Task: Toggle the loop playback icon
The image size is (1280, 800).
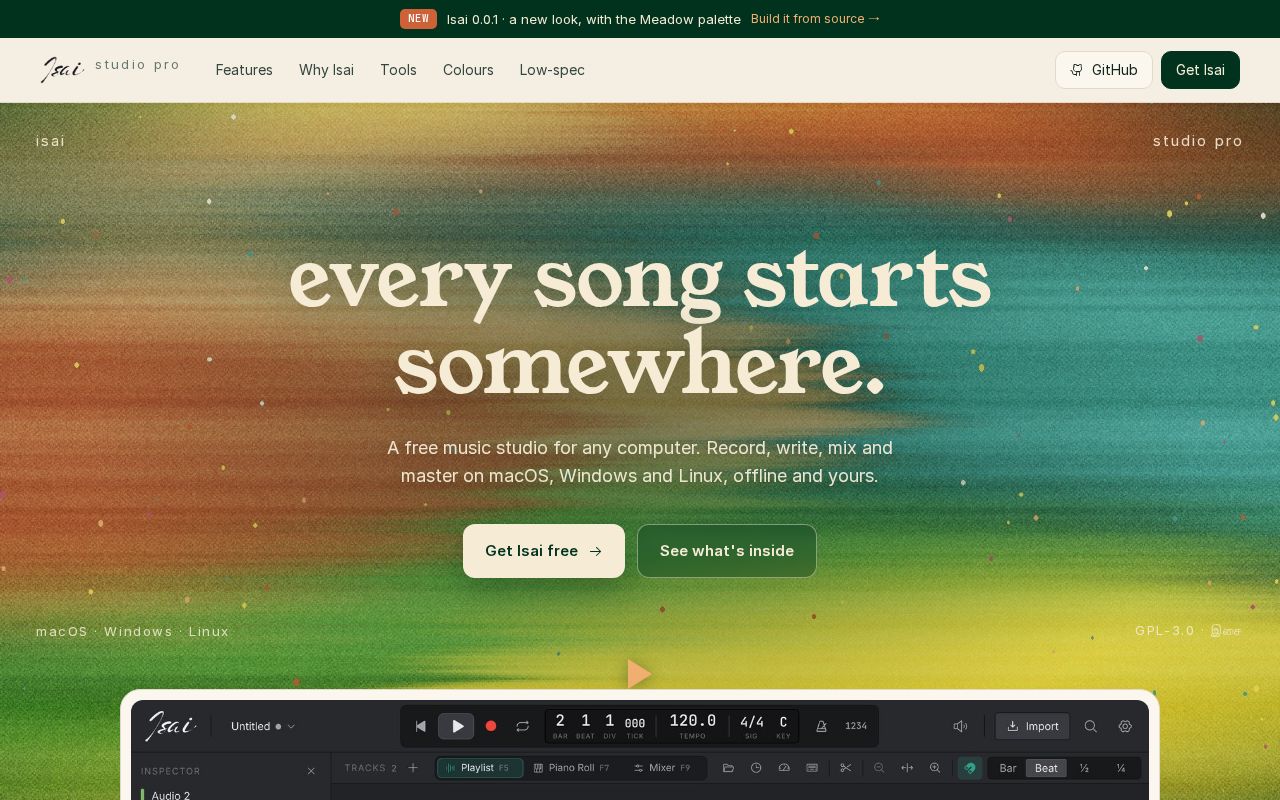Action: [522, 726]
